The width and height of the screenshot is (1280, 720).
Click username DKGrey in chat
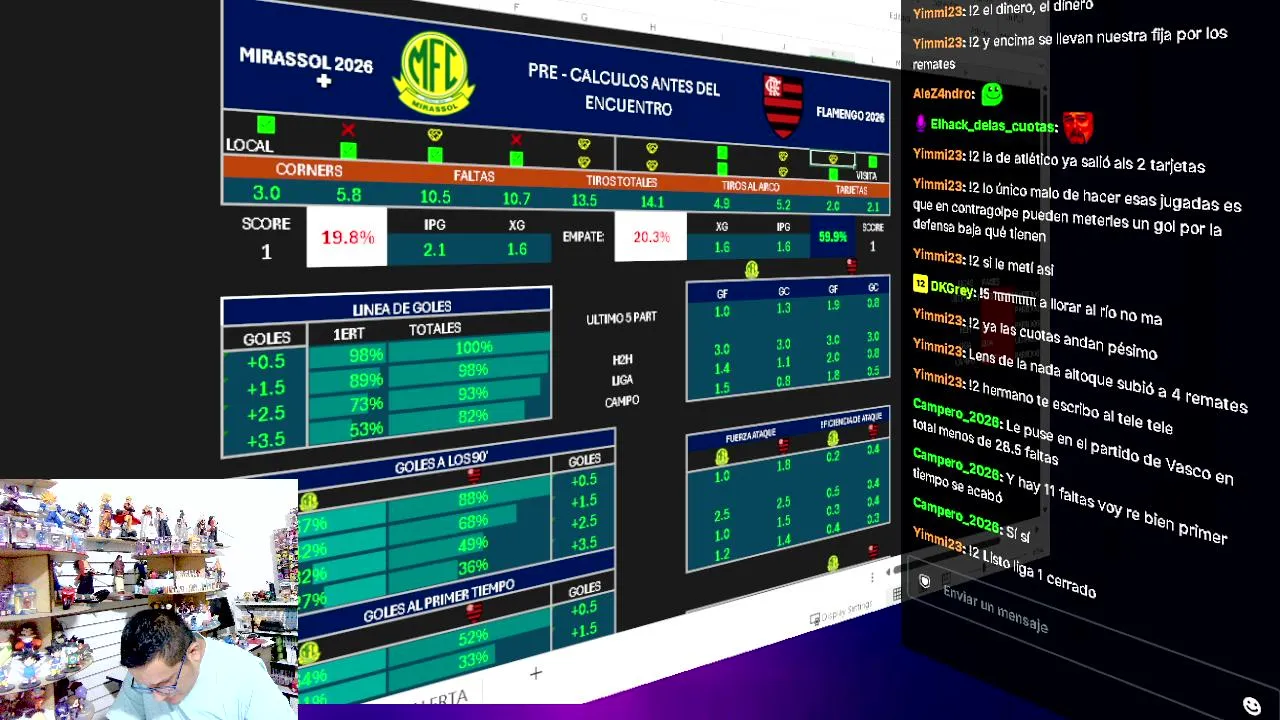click(952, 289)
